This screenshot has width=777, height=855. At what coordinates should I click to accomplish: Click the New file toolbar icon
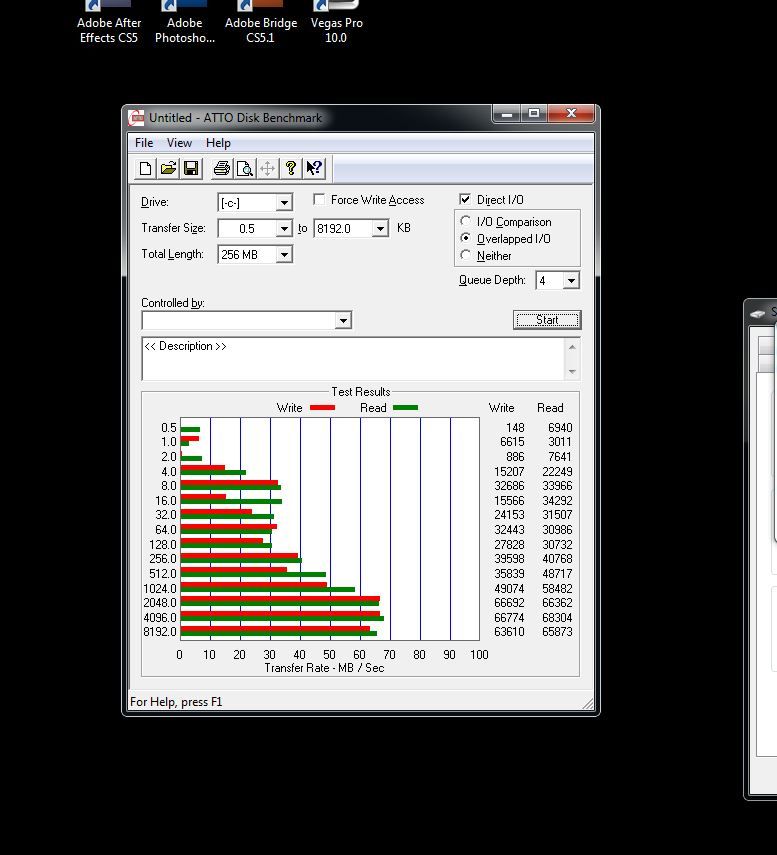tap(145, 169)
